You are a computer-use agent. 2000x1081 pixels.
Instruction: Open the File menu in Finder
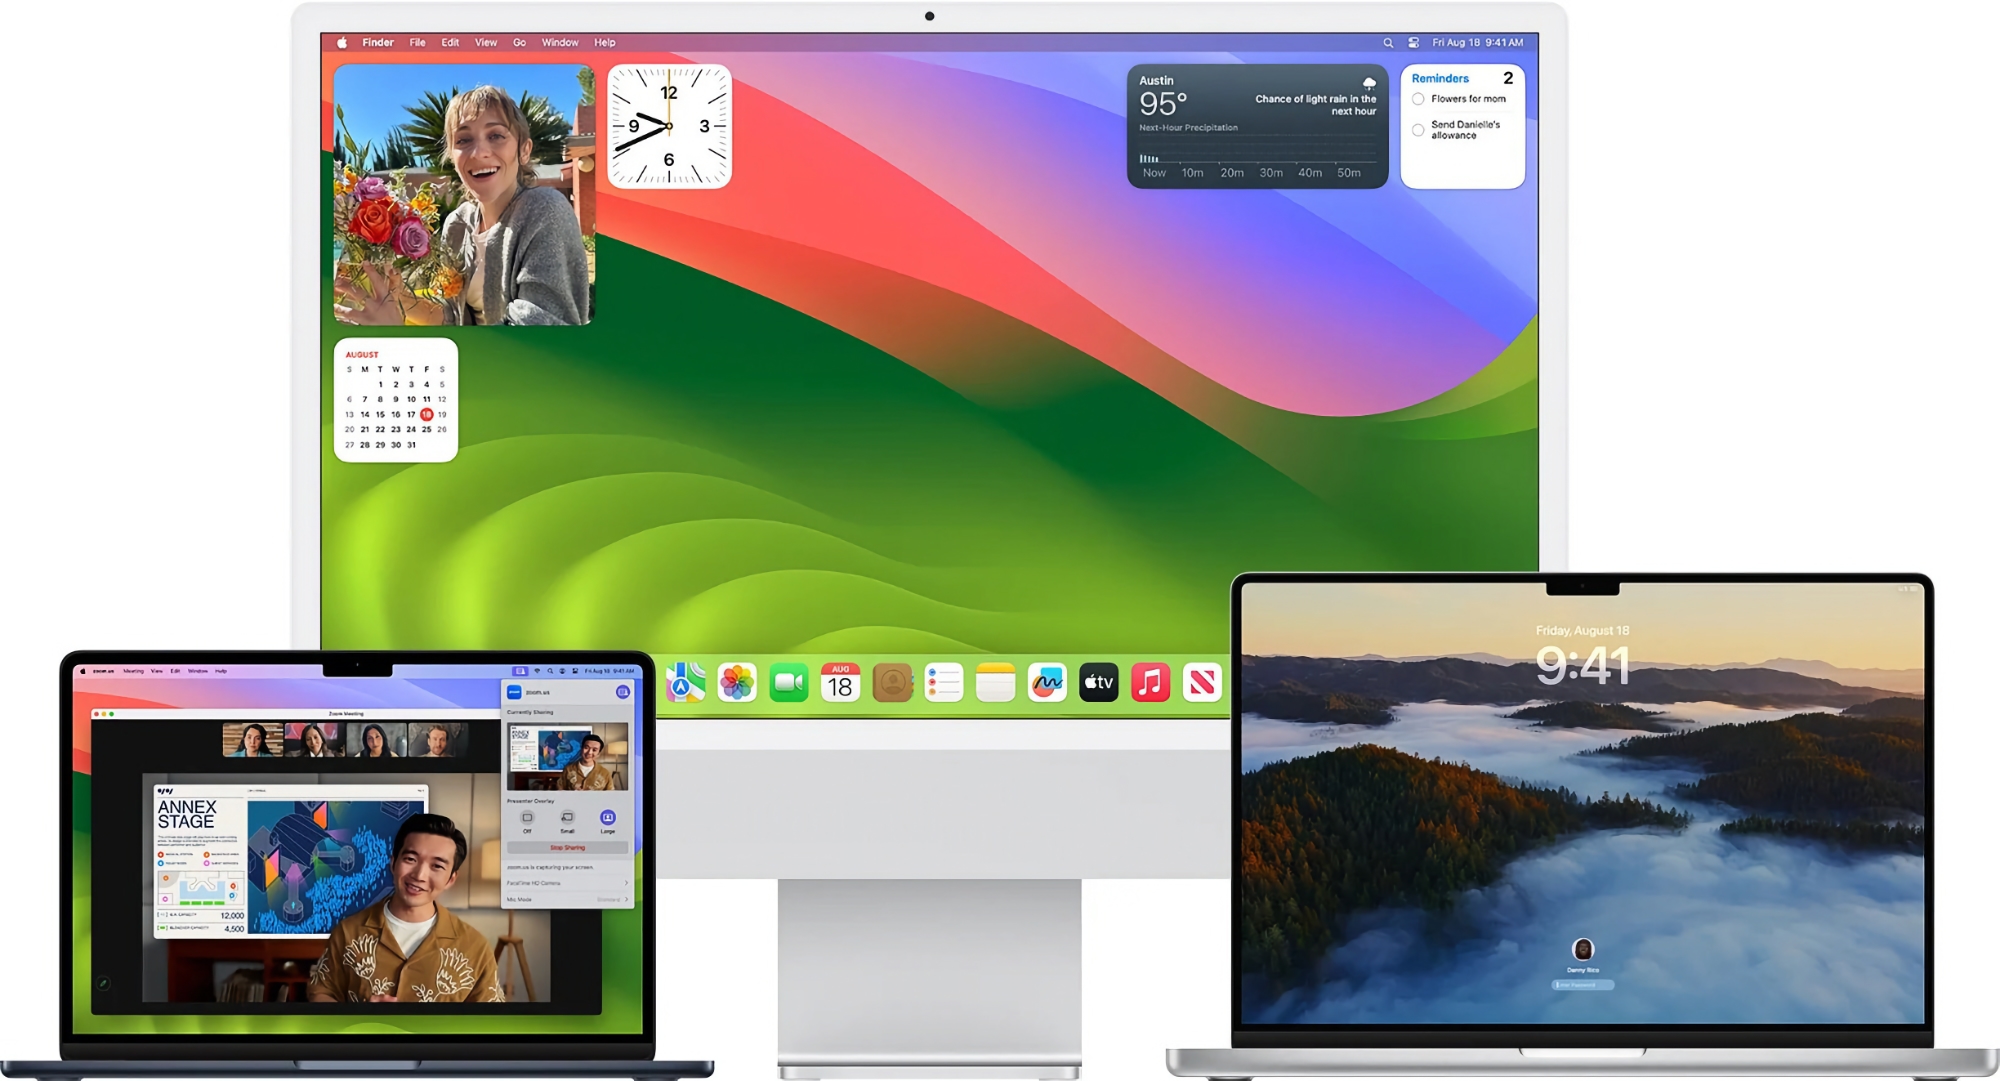coord(417,43)
